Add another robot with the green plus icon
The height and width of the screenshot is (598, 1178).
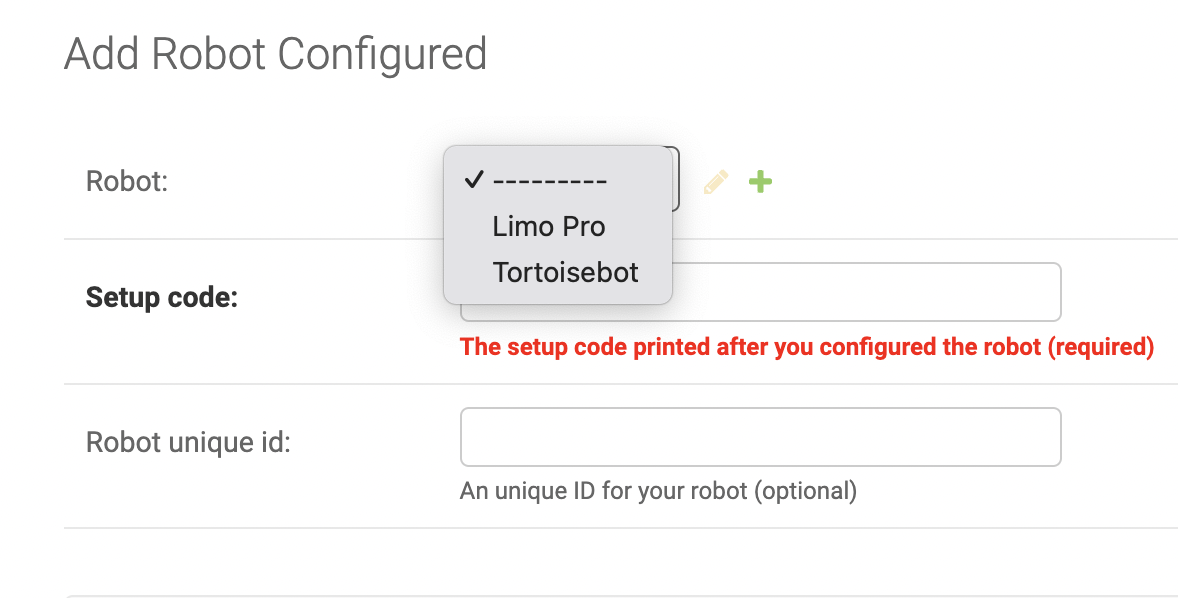(760, 182)
